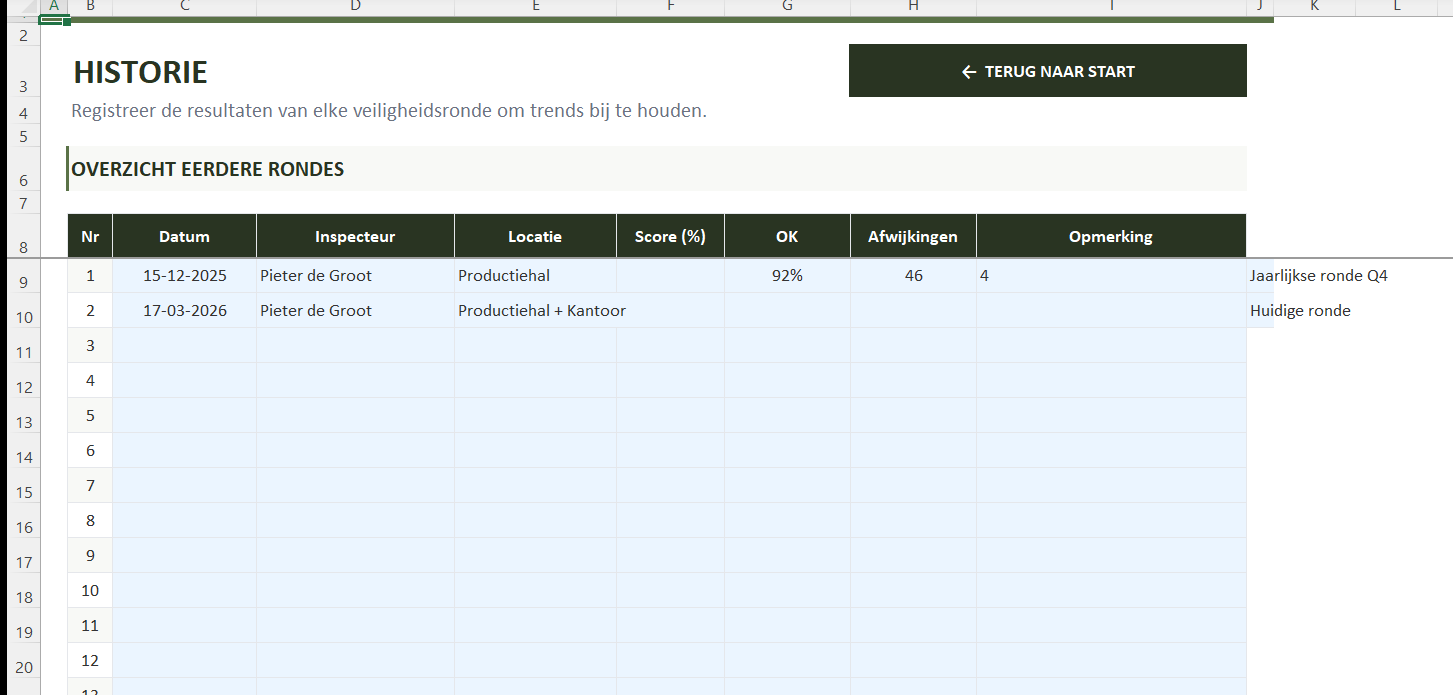The height and width of the screenshot is (695, 1453).
Task: Select column G header
Action: coord(787,7)
